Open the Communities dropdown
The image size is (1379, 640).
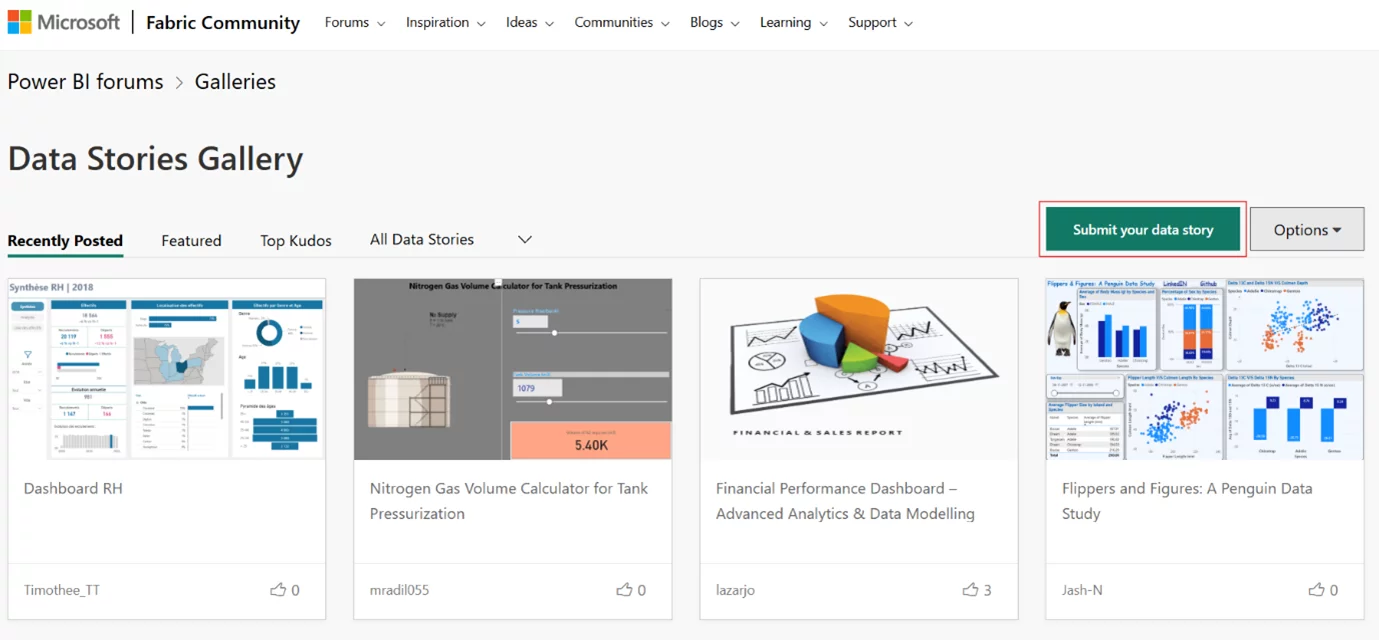[622, 22]
